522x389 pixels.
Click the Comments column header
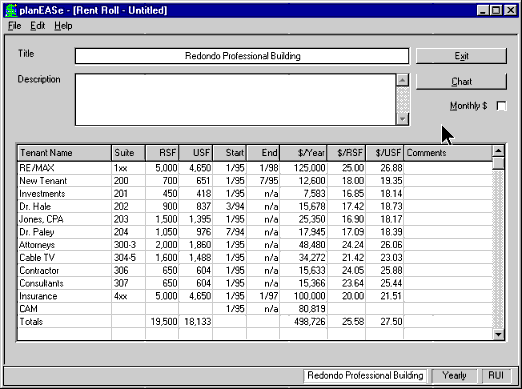click(x=448, y=153)
